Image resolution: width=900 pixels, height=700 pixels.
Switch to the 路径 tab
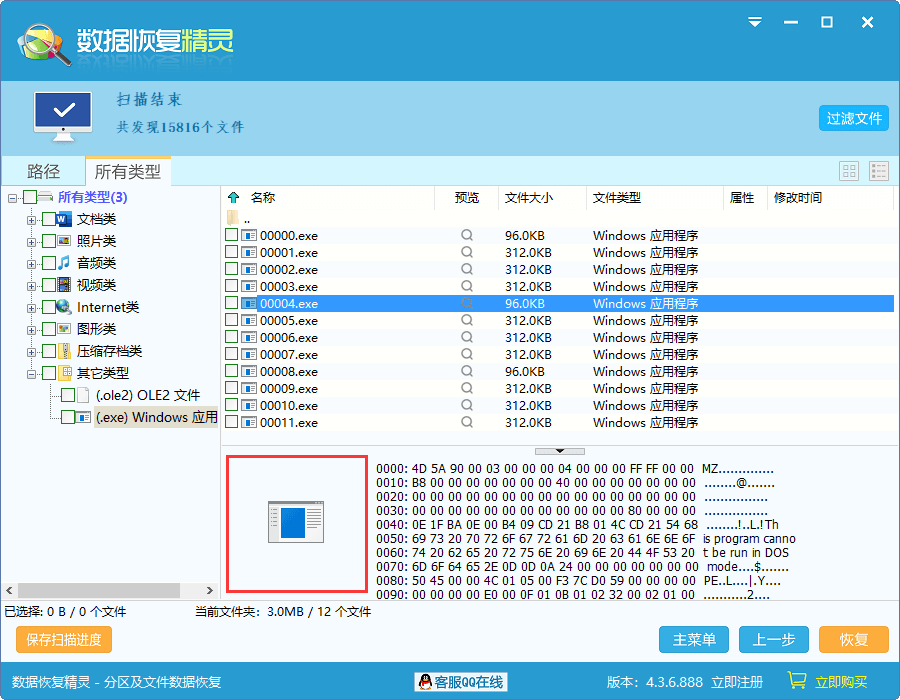44,171
